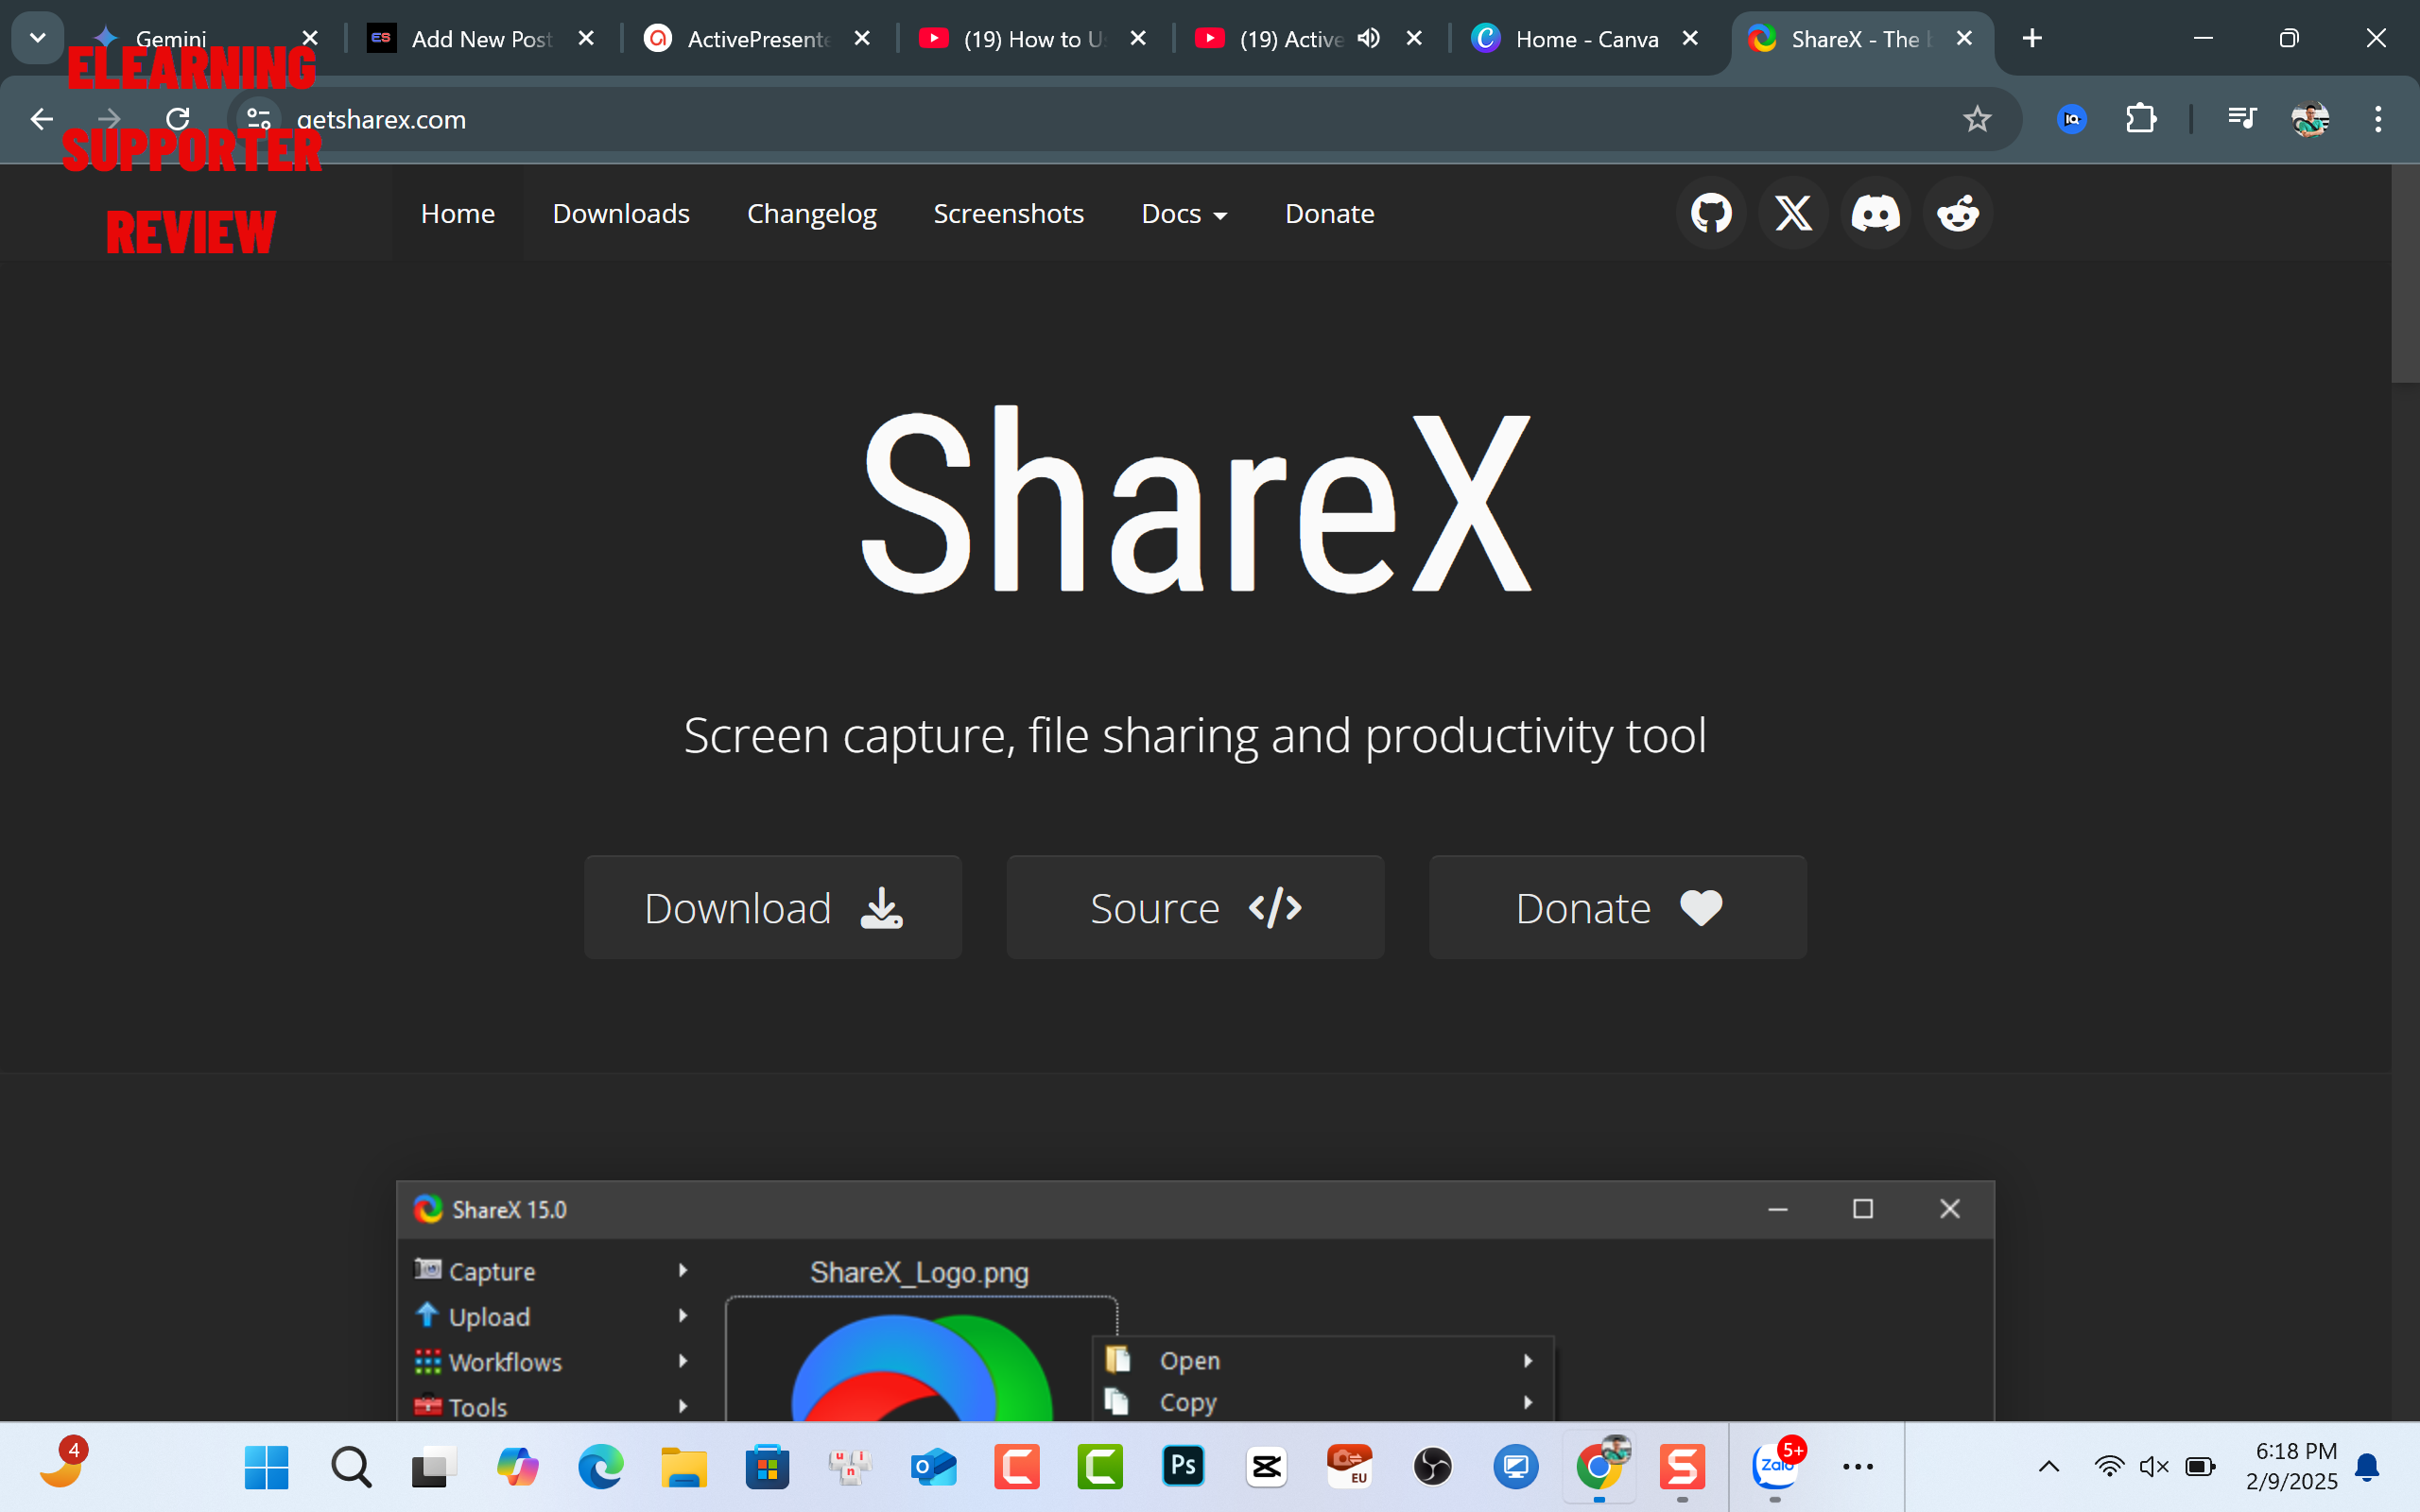Image resolution: width=2420 pixels, height=1512 pixels.
Task: Open the Reddit community icon
Action: pos(1957,213)
